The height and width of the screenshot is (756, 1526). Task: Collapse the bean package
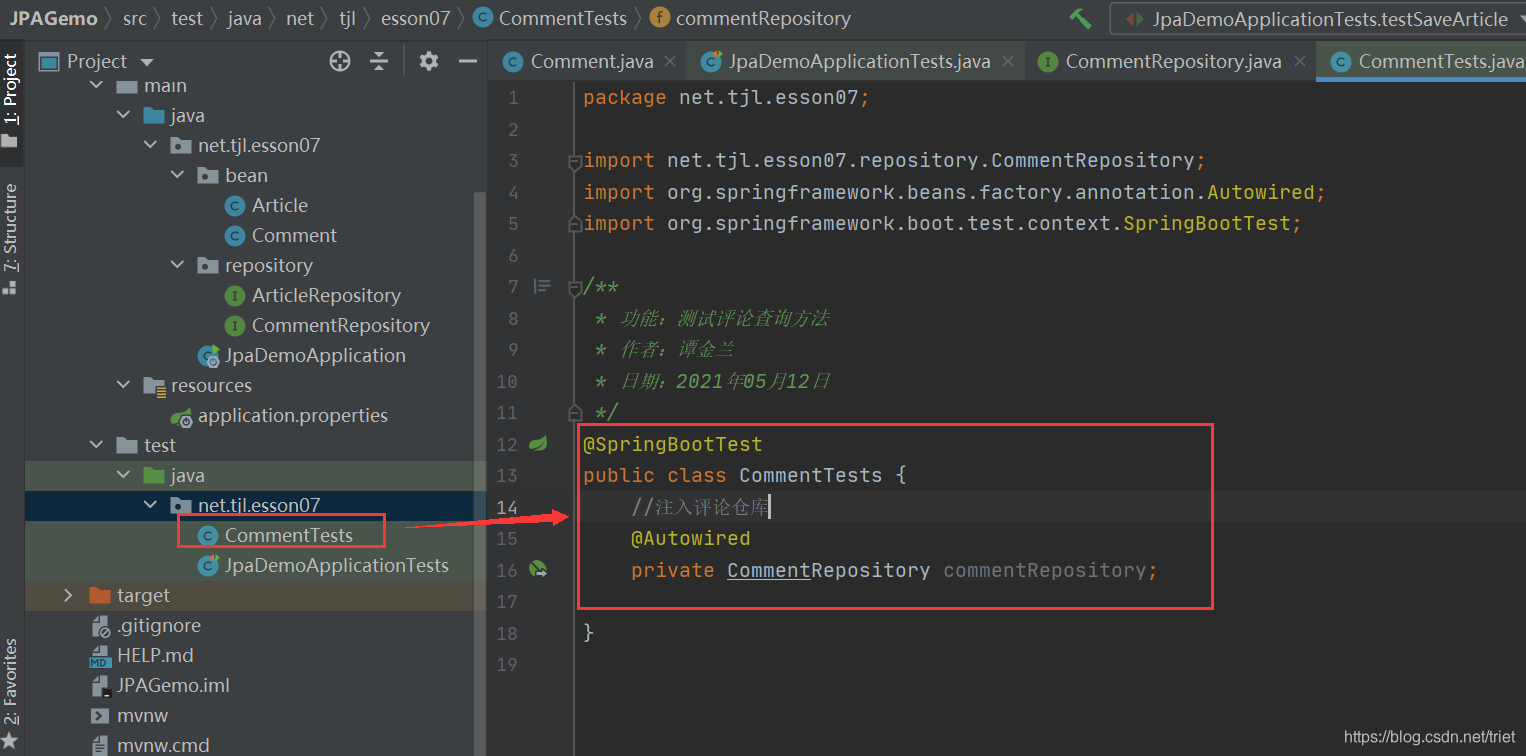click(x=177, y=176)
